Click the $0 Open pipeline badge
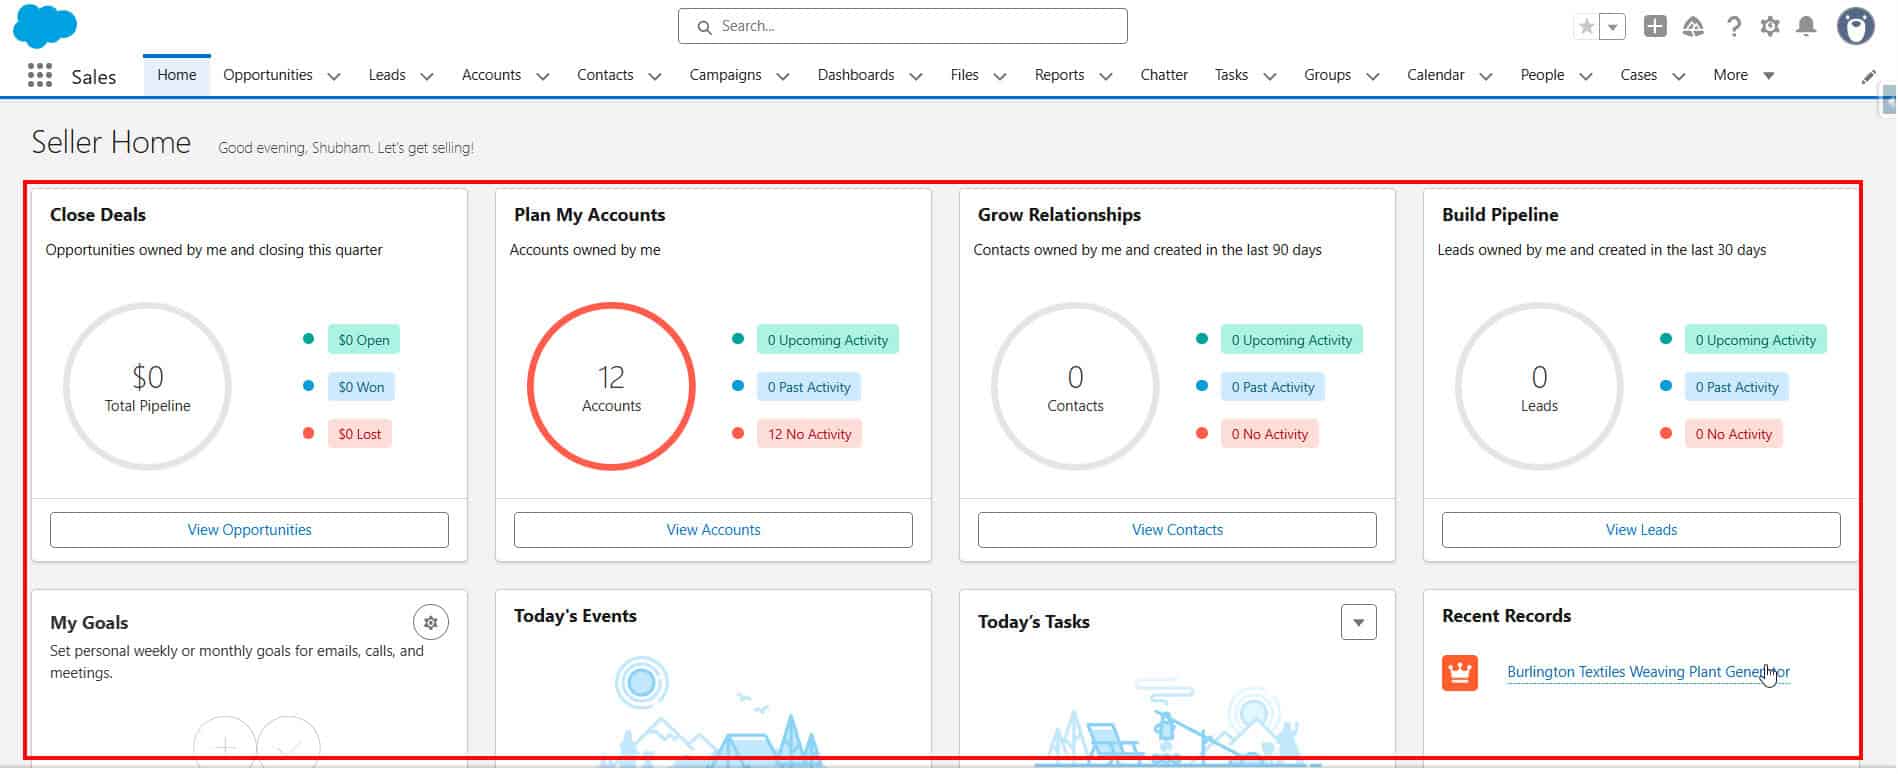1898x774 pixels. (x=364, y=340)
